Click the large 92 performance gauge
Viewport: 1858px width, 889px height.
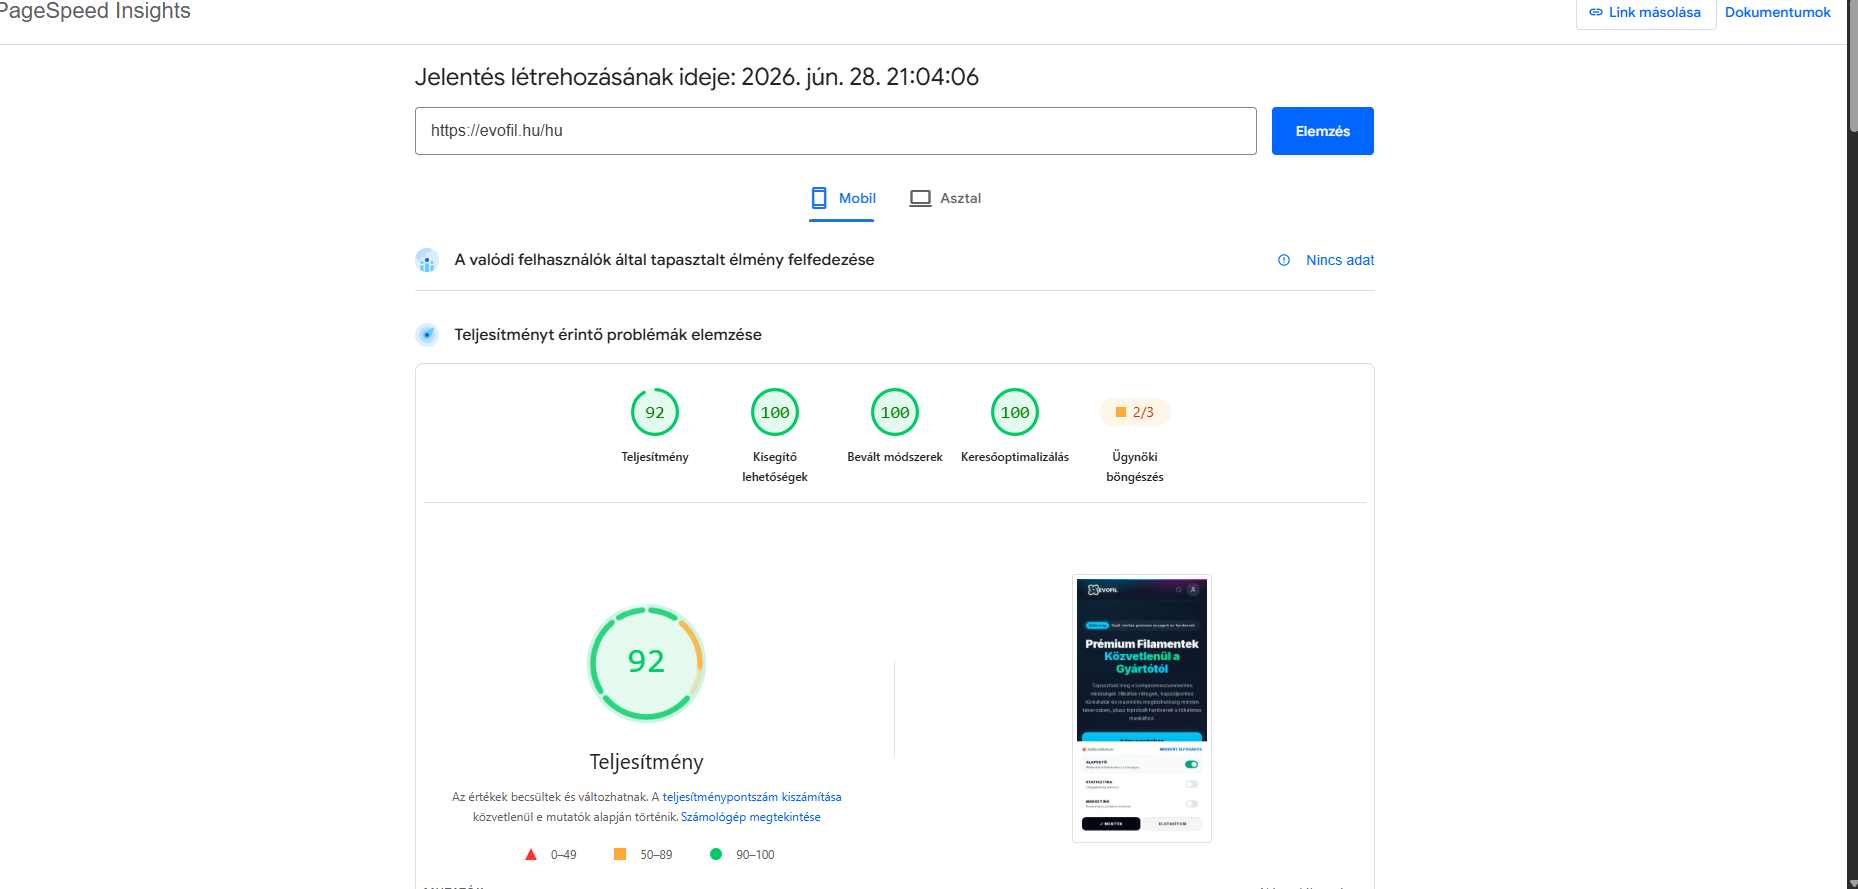(x=646, y=662)
